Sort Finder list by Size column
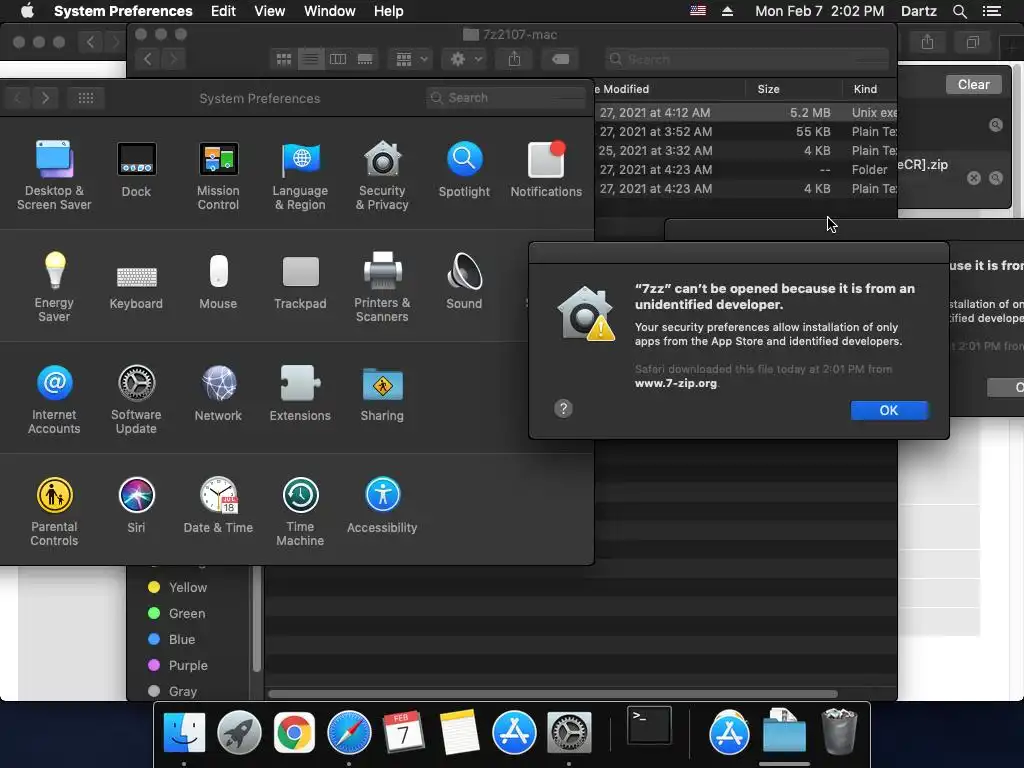Screen dimensions: 1024x768 click(793, 89)
